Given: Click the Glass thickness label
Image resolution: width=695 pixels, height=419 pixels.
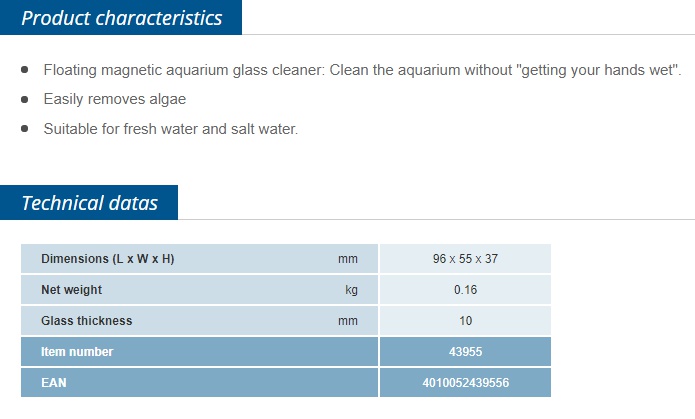Looking at the screenshot, I should (x=86, y=321).
